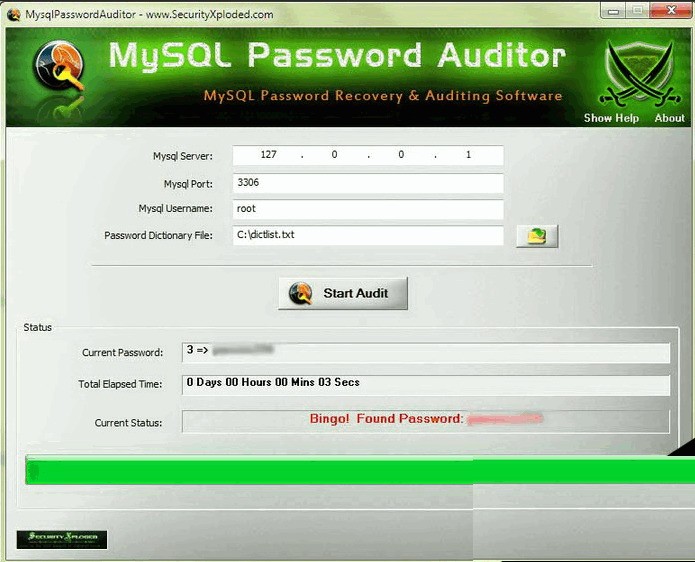
Task: Click the green audit progress bar
Action: click(x=360, y=470)
